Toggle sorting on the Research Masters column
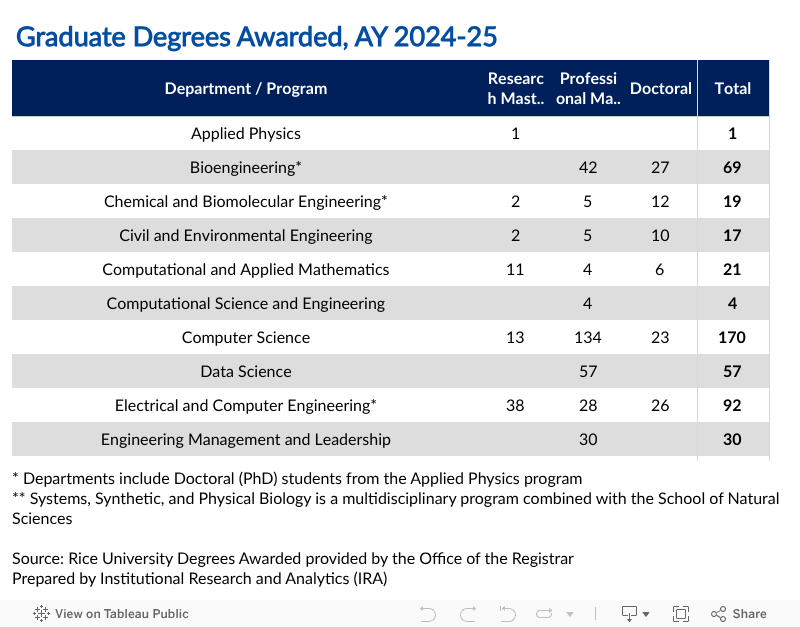Viewport: 800px width, 627px height. pos(515,88)
